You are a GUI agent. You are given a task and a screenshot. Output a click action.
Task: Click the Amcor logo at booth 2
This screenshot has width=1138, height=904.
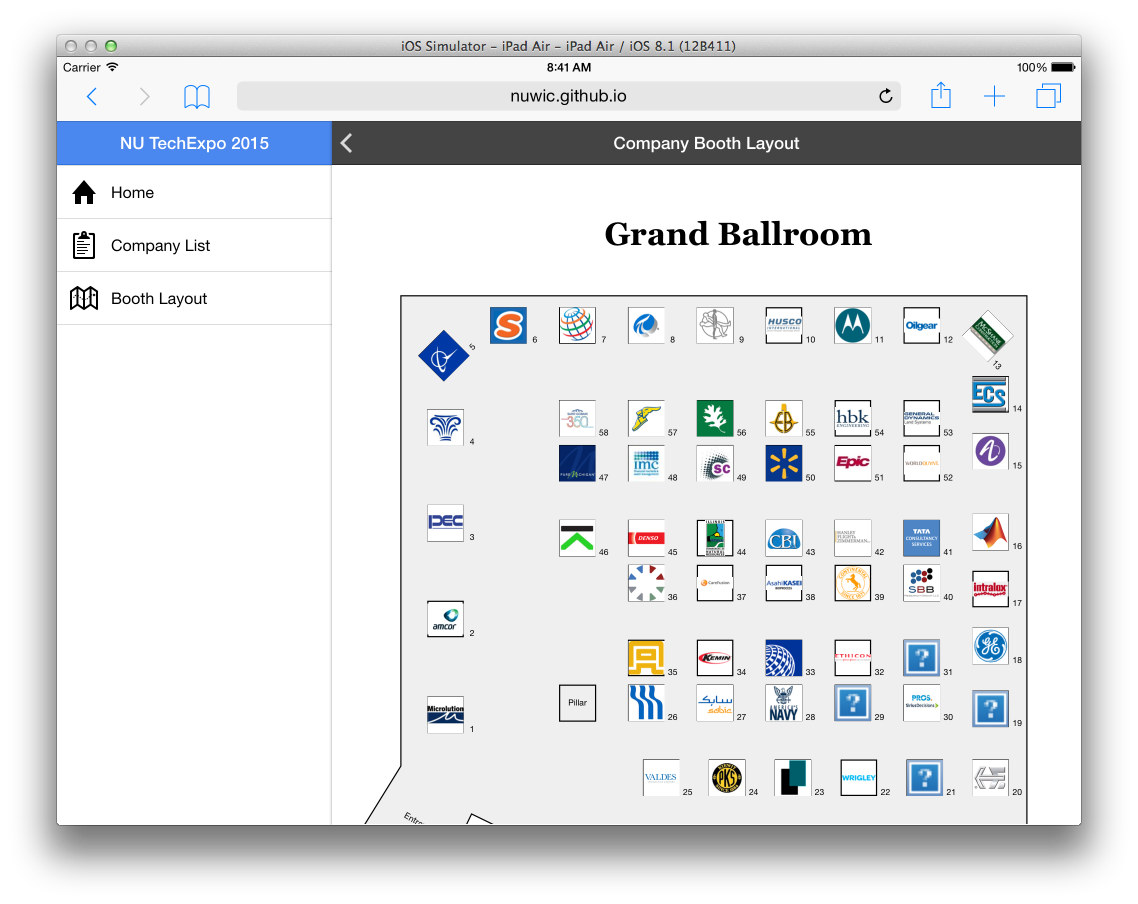click(x=445, y=618)
